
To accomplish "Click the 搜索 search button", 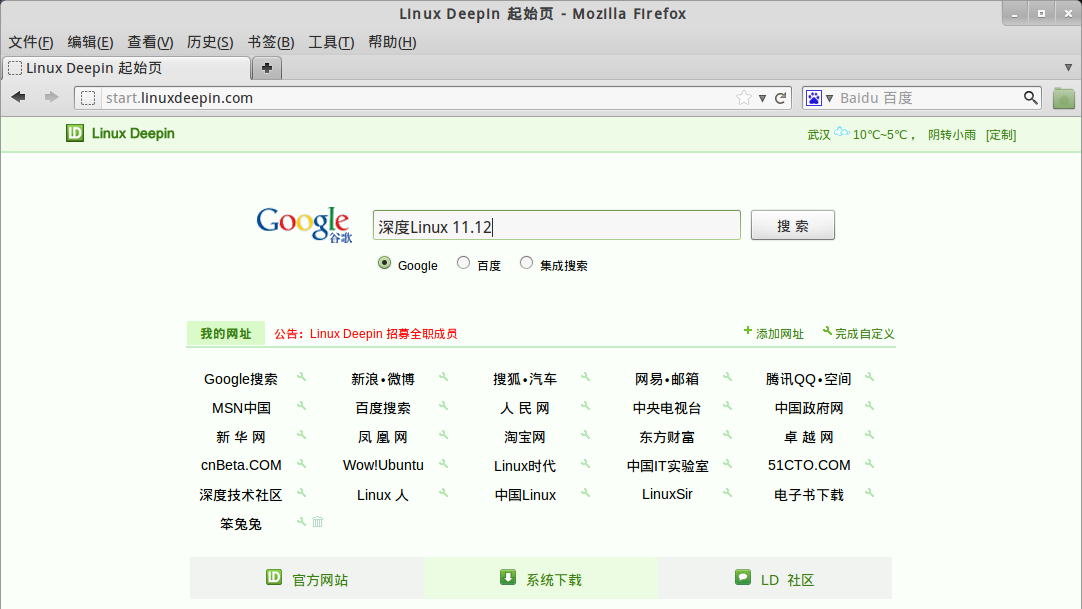I will (x=792, y=226).
